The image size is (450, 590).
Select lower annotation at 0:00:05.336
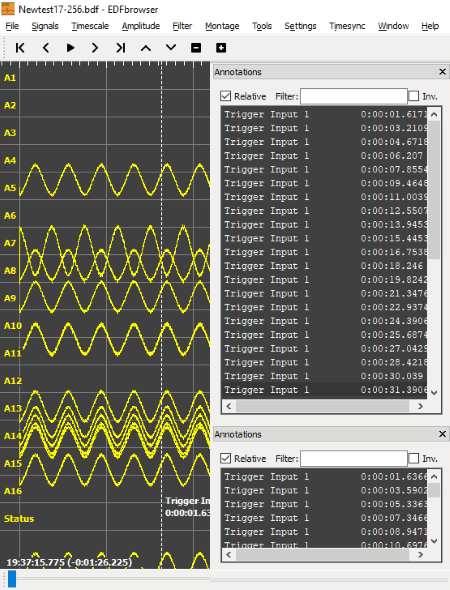[x=325, y=504]
